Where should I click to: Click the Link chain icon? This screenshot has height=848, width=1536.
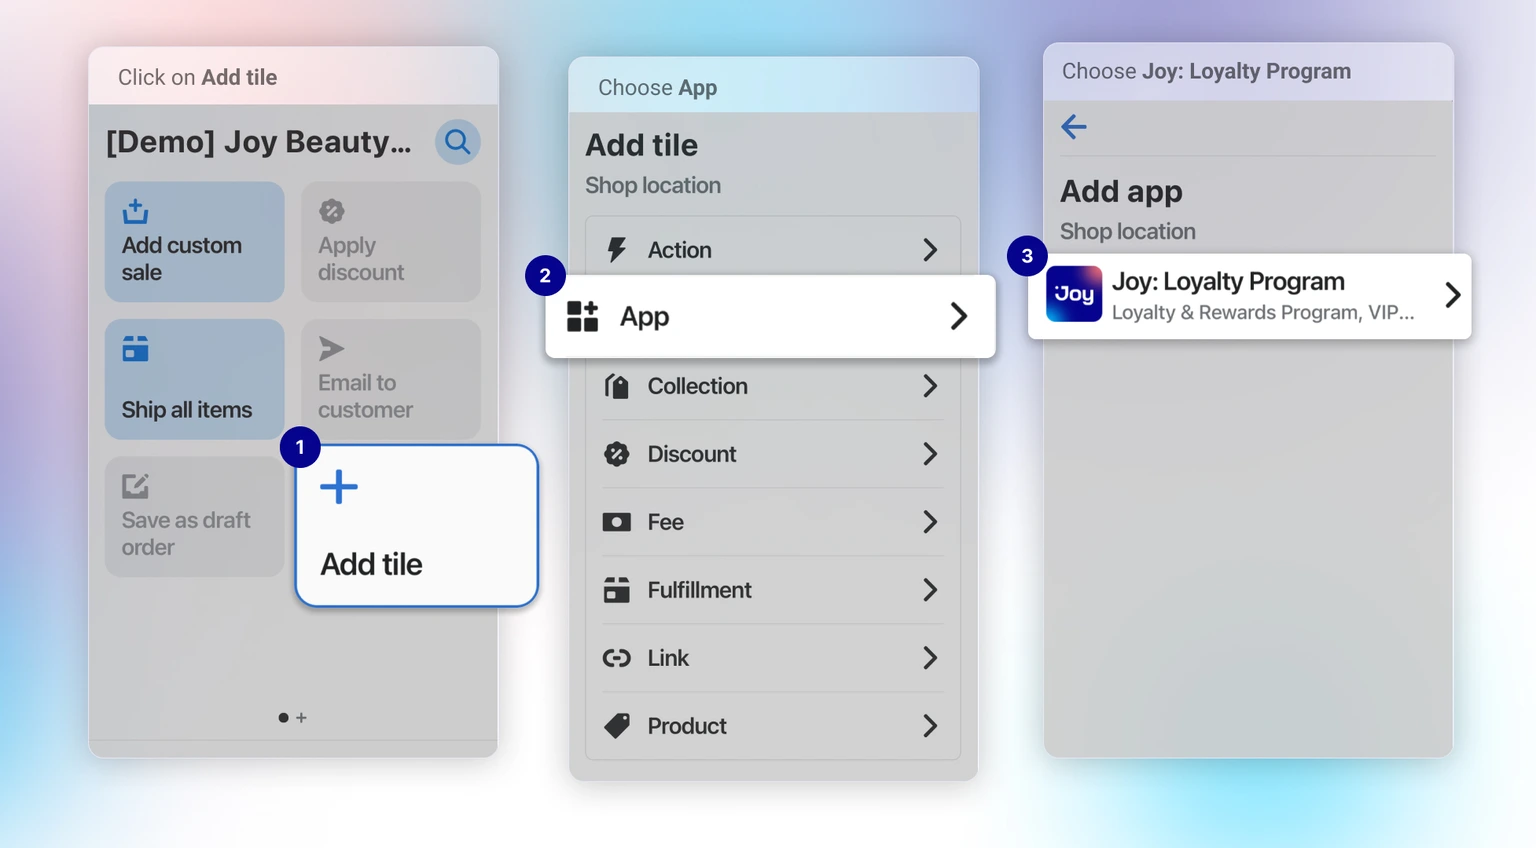coord(617,658)
